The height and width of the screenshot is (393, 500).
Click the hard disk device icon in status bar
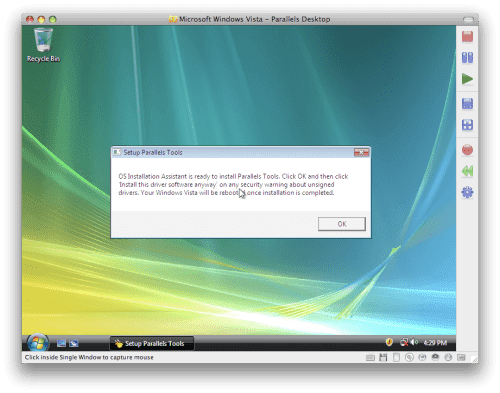coord(396,358)
